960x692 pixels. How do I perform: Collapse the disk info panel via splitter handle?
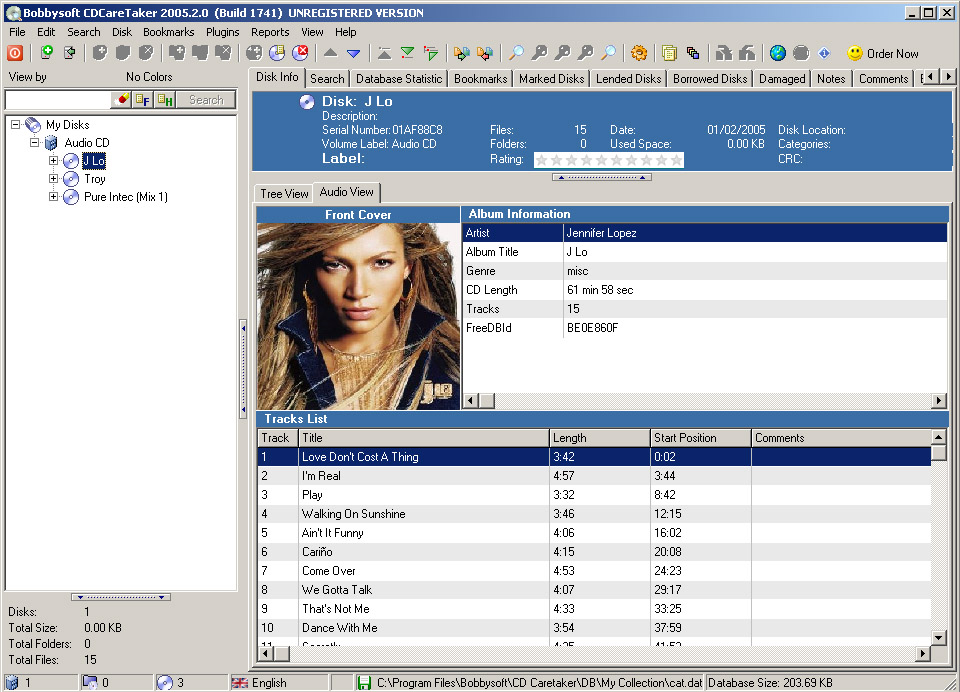(602, 177)
